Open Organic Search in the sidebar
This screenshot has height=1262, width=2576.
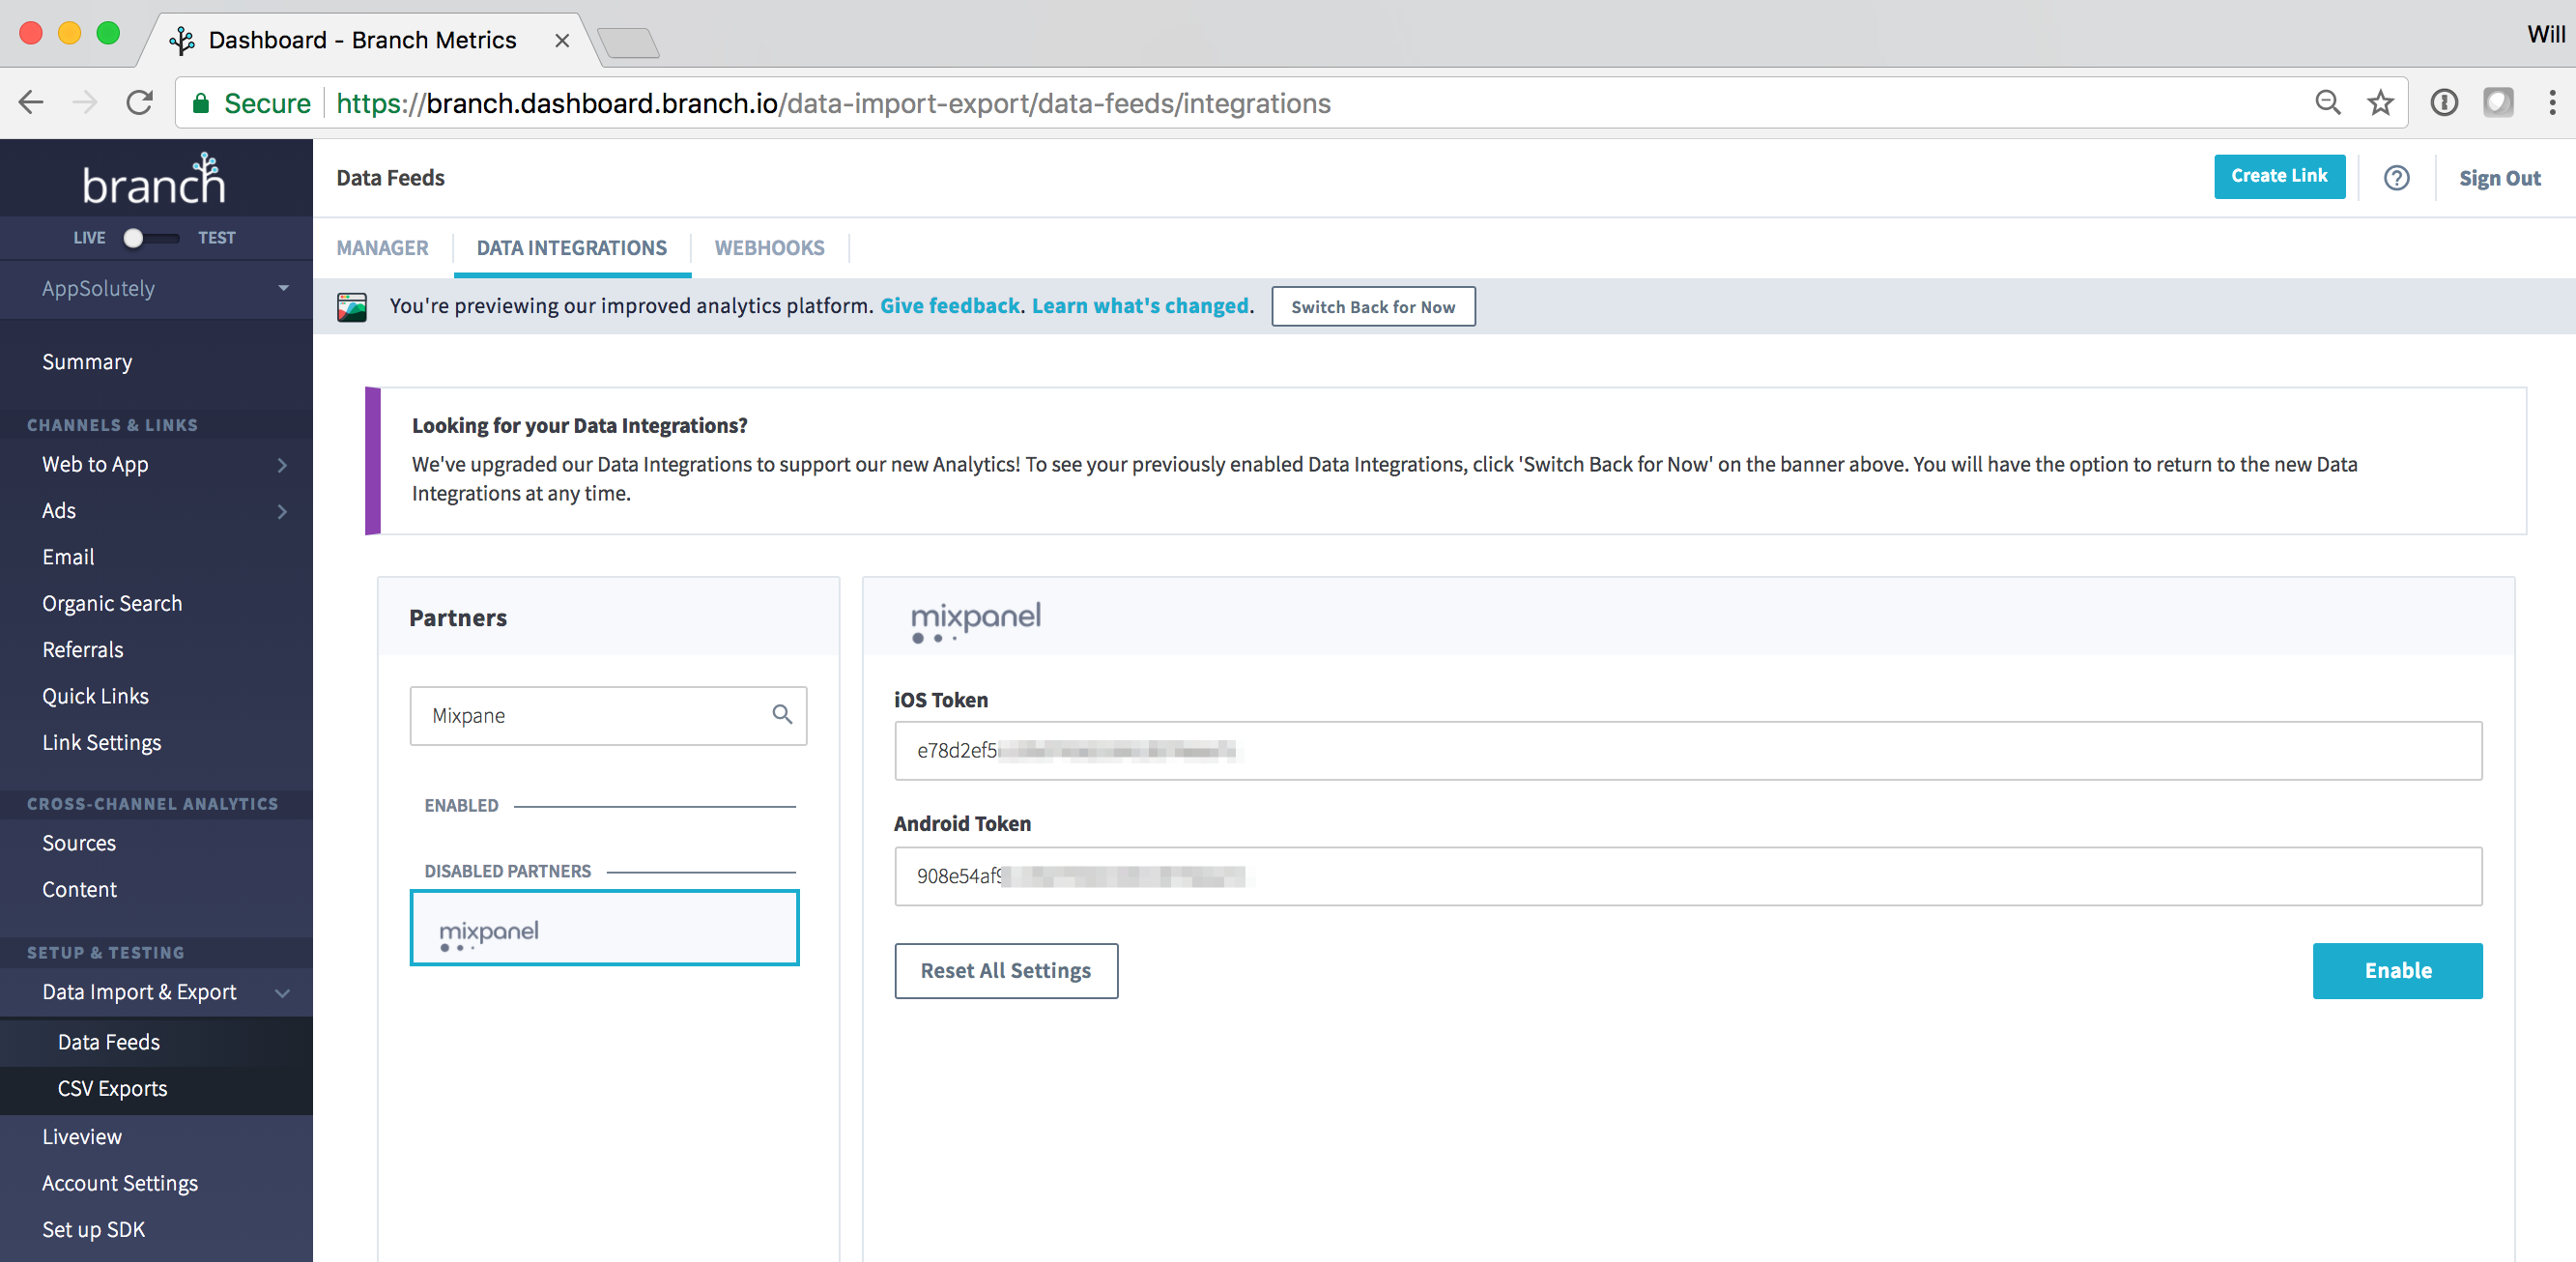(x=112, y=603)
